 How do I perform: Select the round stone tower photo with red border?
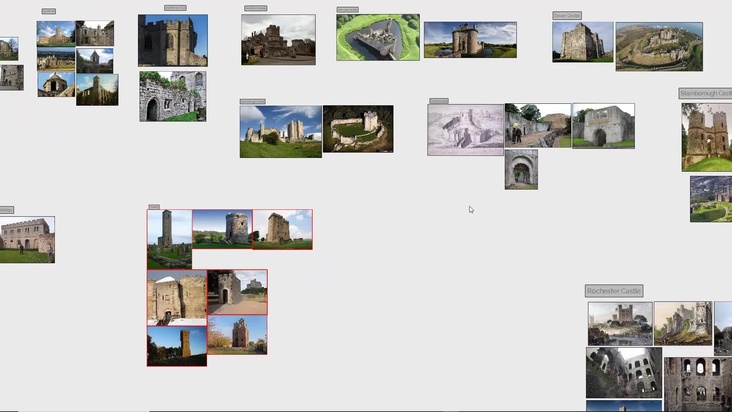click(222, 228)
